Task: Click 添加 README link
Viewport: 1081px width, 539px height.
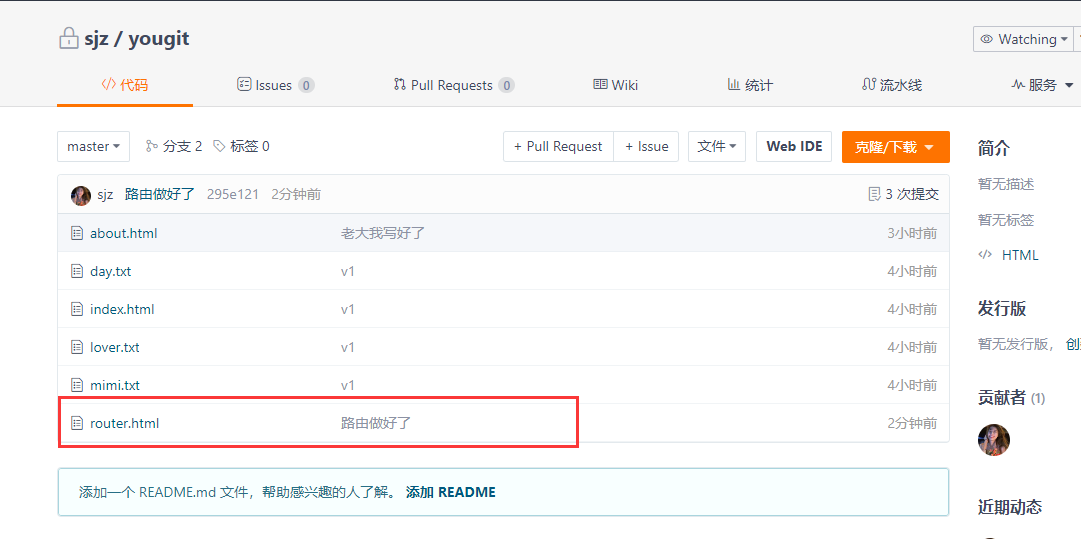Action: click(451, 492)
